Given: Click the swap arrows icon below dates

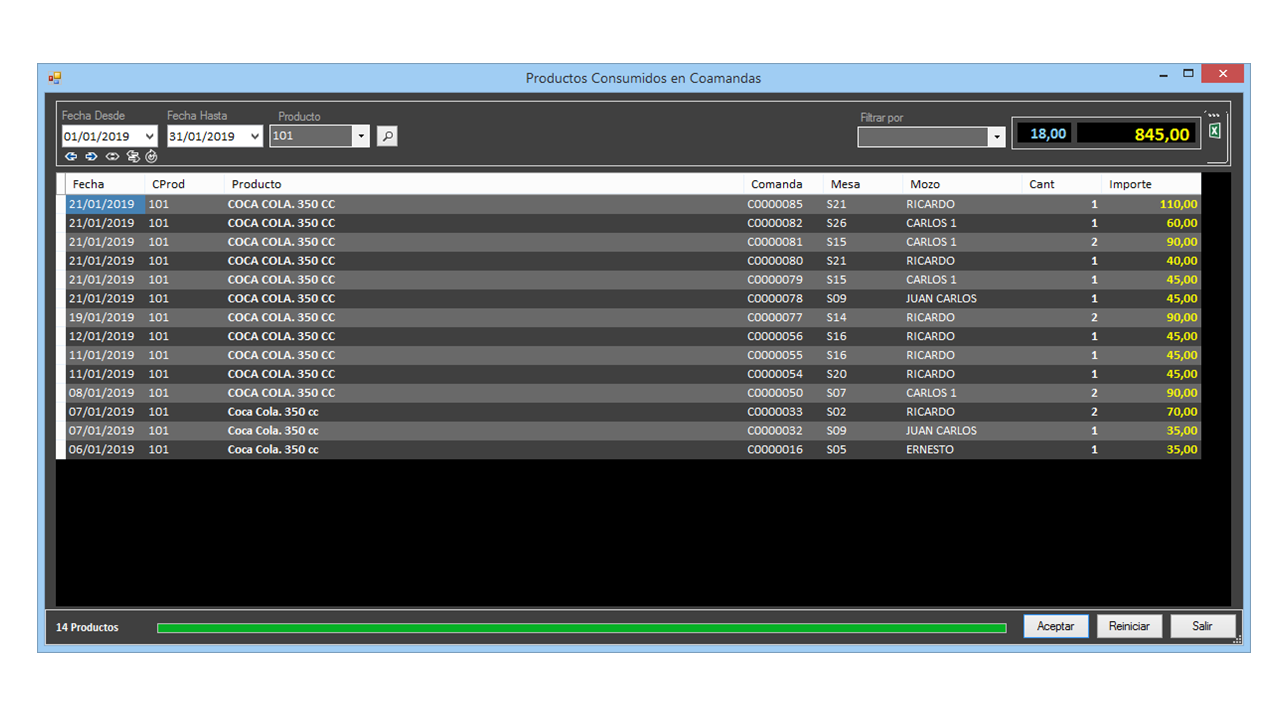Looking at the screenshot, I should click(x=133, y=157).
